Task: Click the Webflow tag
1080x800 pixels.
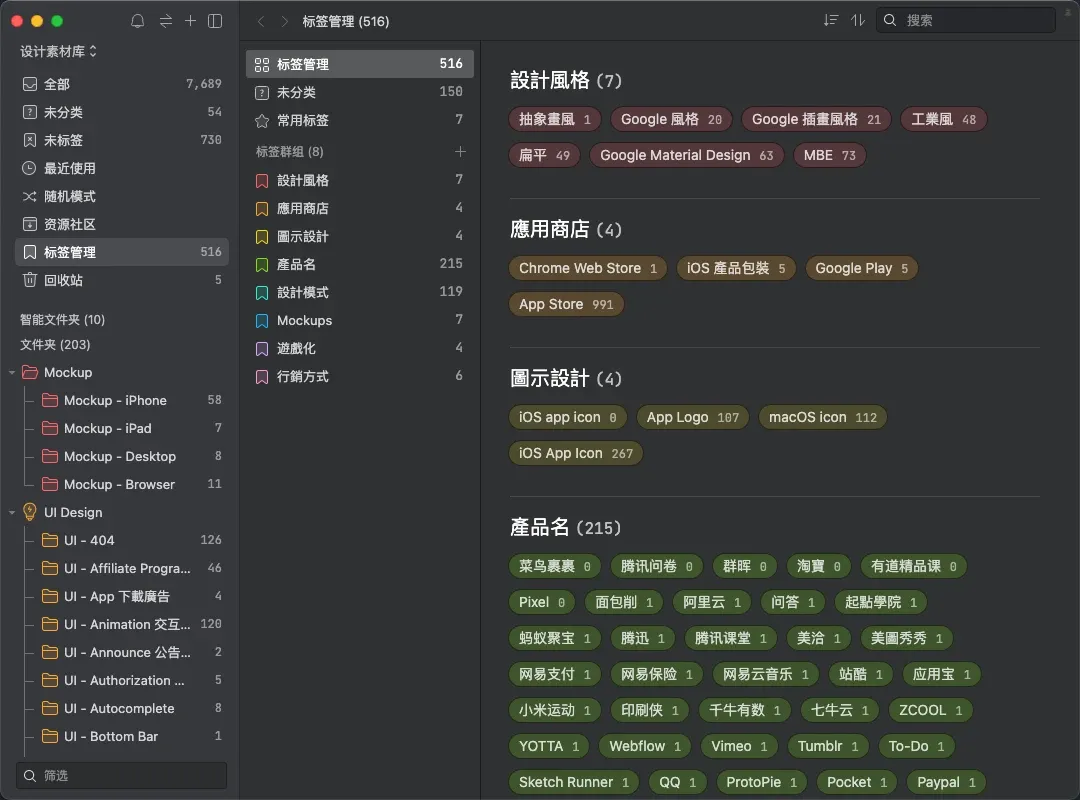Action: [645, 746]
